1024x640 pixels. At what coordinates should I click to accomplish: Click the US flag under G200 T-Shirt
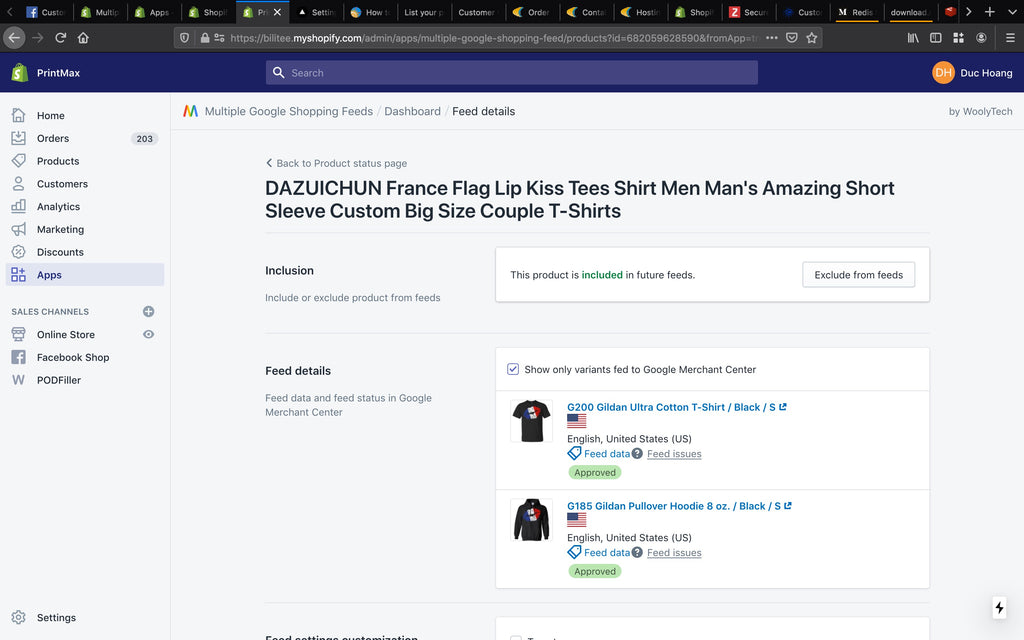577,421
